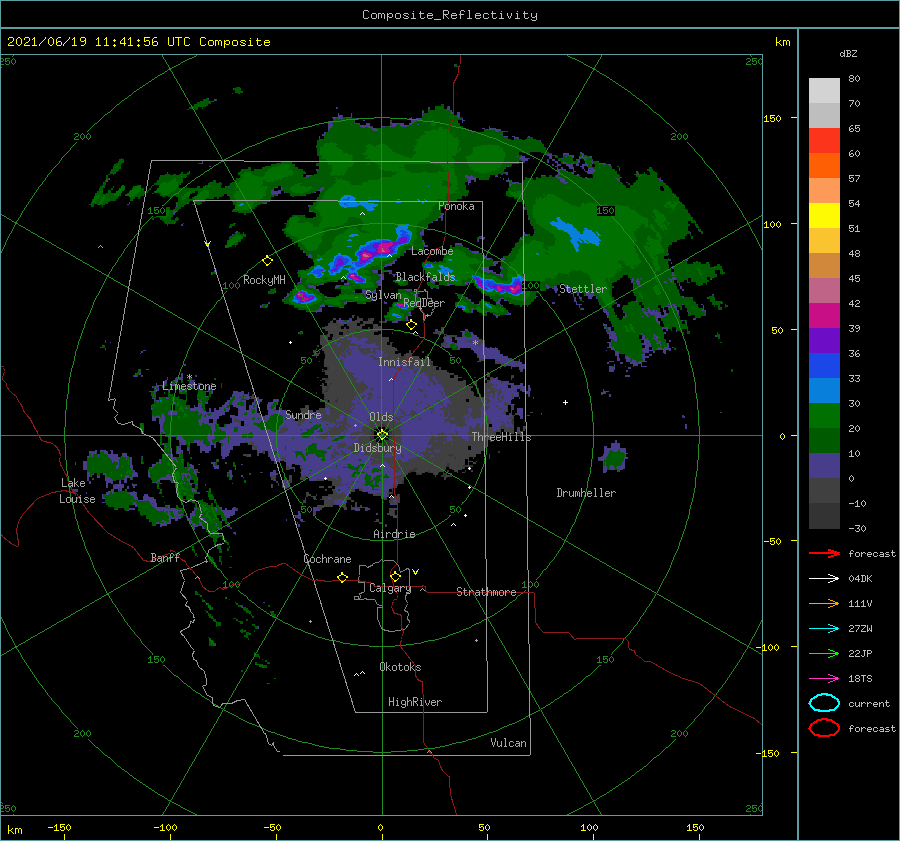Click the Blackfalds label
Screen dimensions: 900x841
click(425, 277)
